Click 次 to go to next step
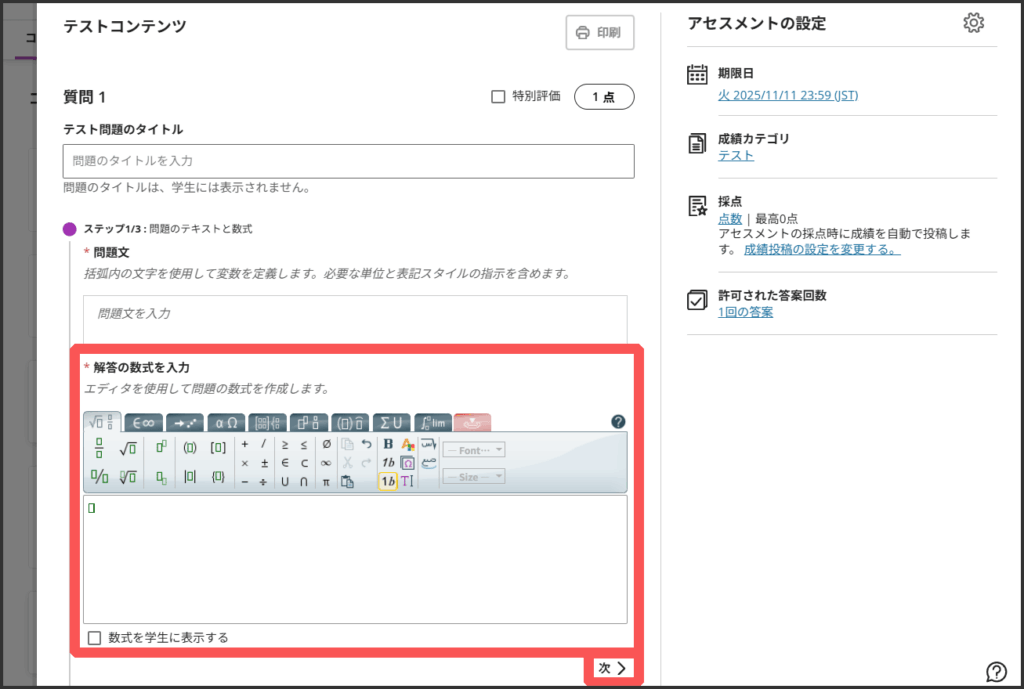Screen dimensions: 1024x689 coord(611,668)
